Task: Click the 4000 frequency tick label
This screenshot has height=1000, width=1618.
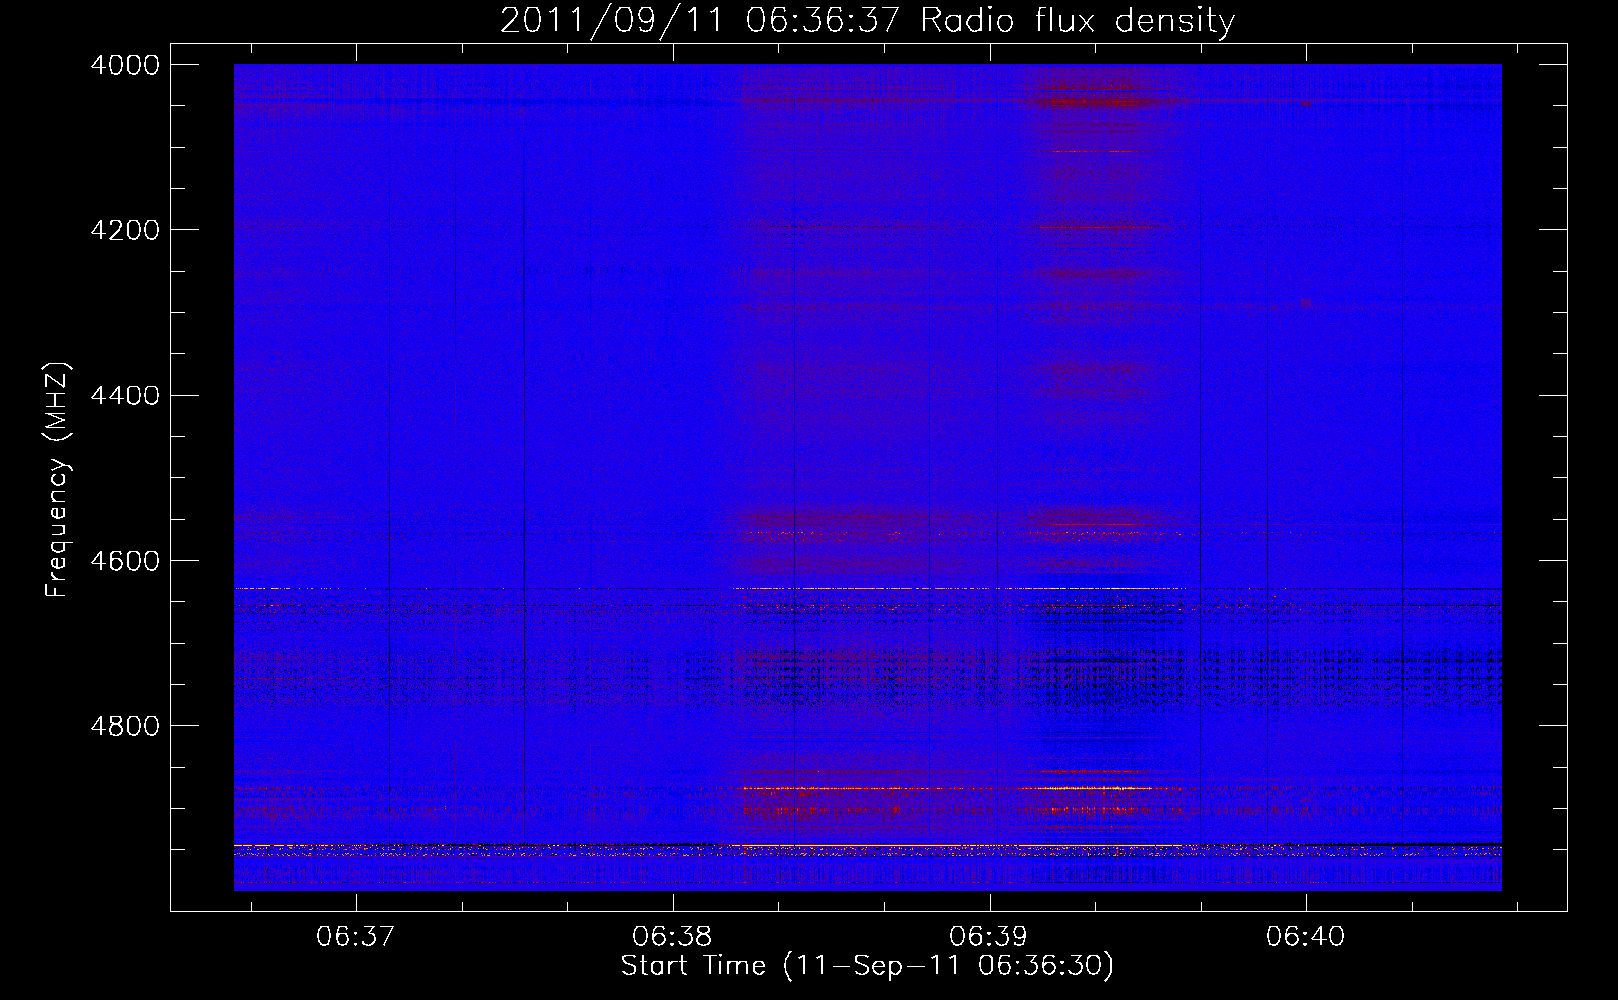Action: coord(125,65)
